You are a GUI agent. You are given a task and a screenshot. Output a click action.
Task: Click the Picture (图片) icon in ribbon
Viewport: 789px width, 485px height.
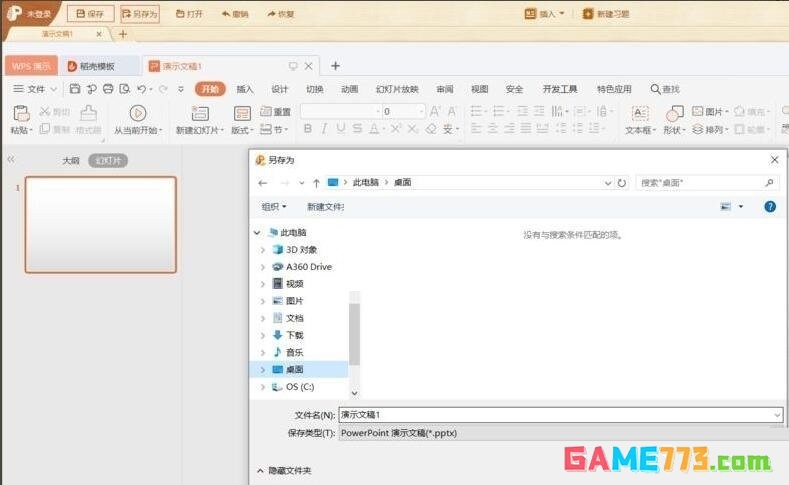pyautogui.click(x=697, y=111)
